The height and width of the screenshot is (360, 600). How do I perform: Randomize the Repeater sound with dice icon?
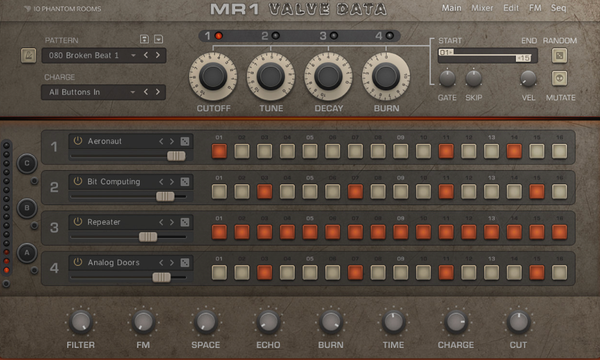(x=185, y=222)
